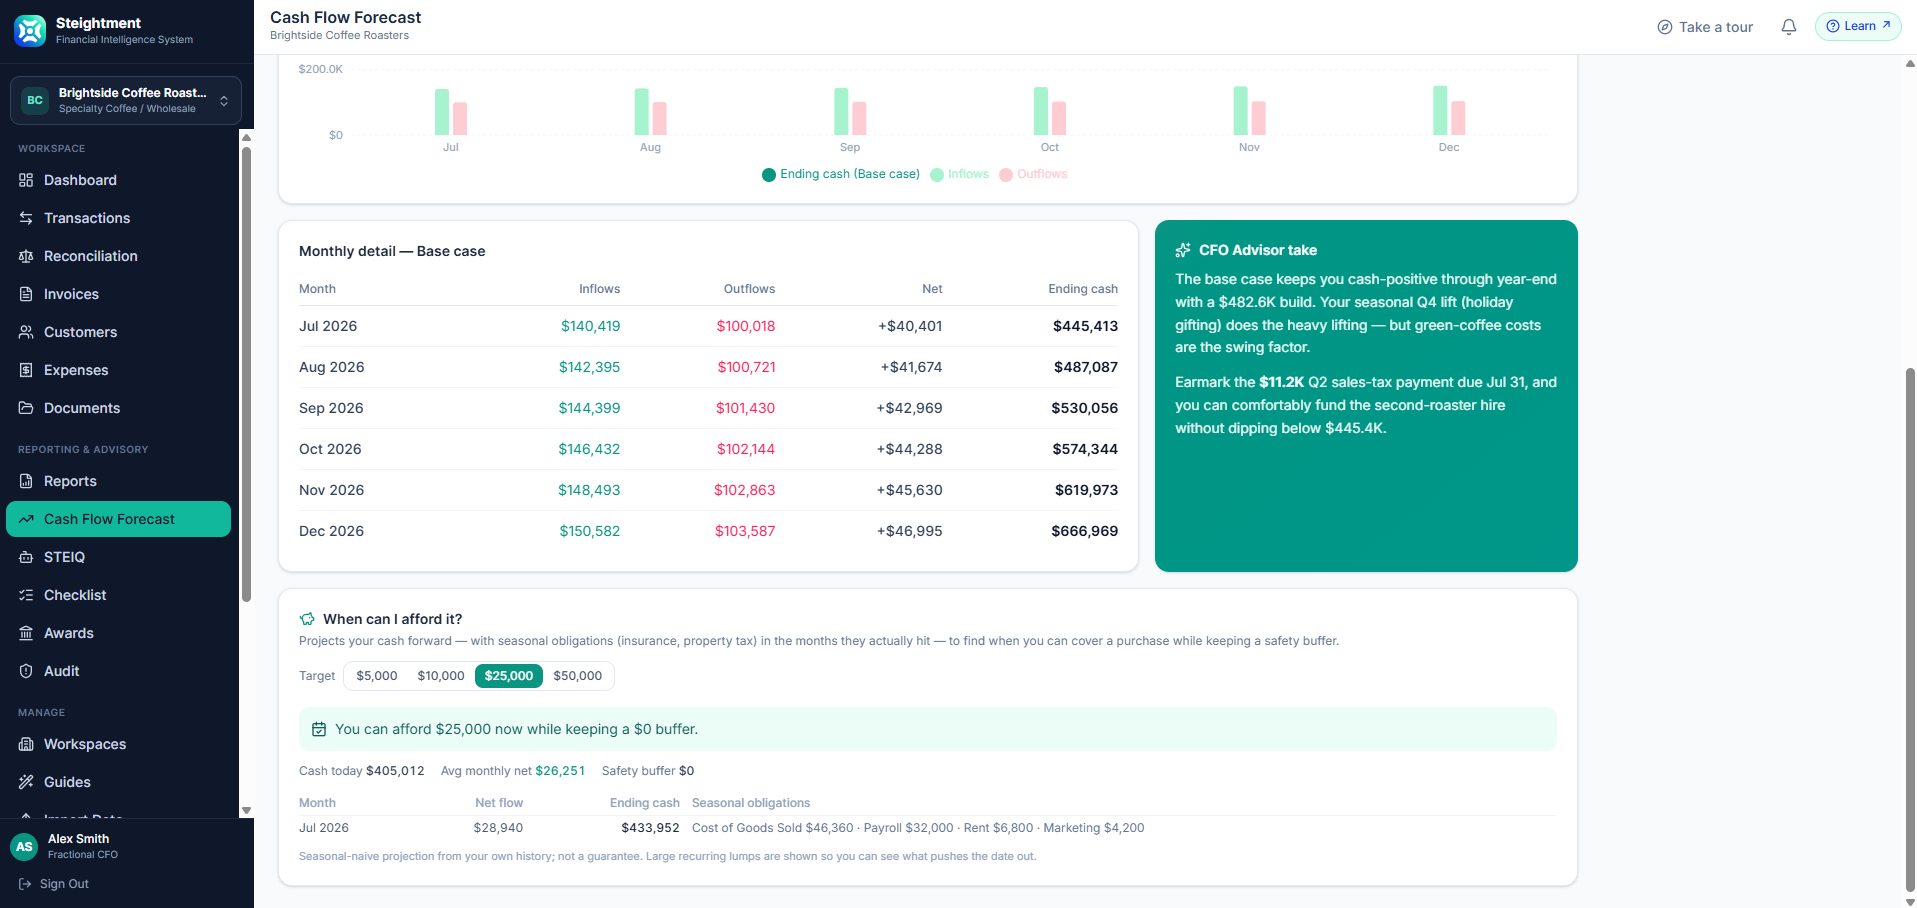Image resolution: width=1917 pixels, height=908 pixels.
Task: Click the Audit shield icon
Action: [26, 671]
